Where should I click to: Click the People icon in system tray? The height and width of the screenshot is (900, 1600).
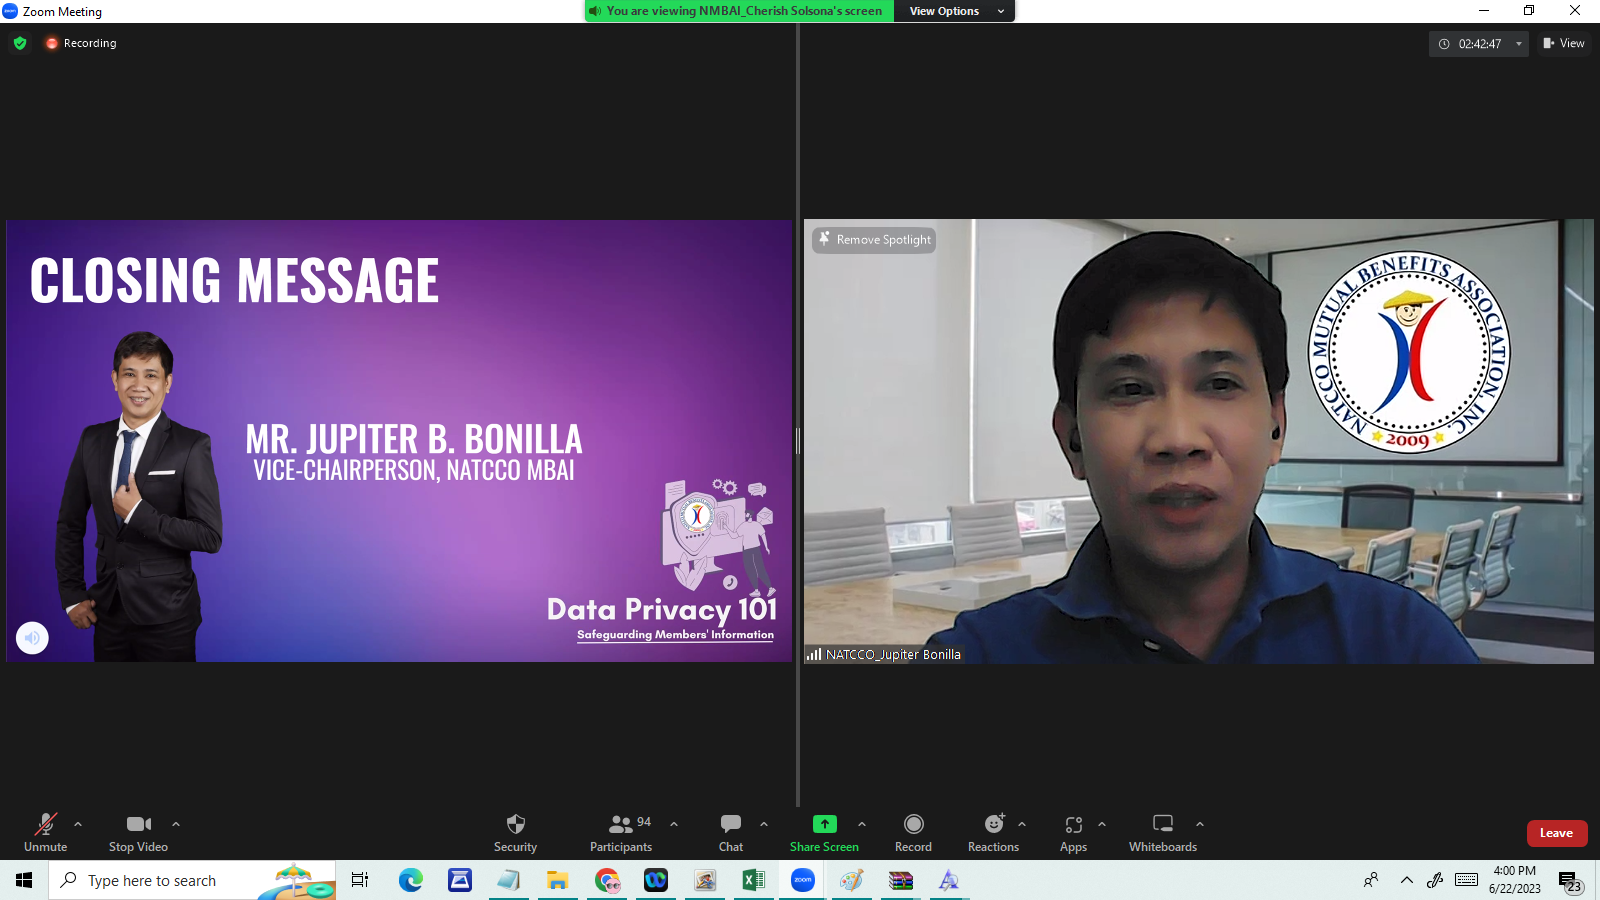click(x=1371, y=880)
